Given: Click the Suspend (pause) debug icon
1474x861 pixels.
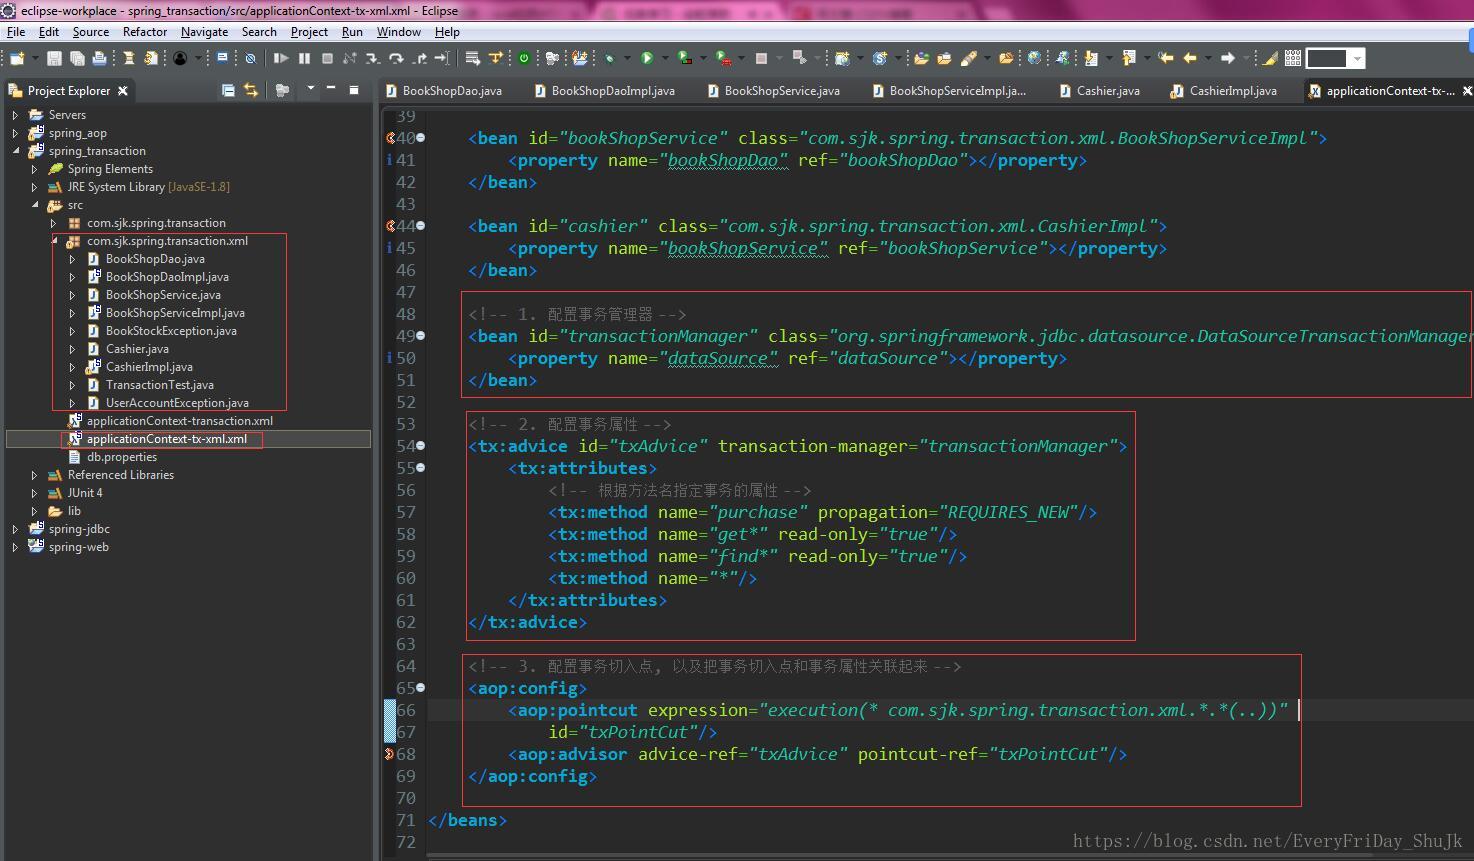Looking at the screenshot, I should 304,58.
